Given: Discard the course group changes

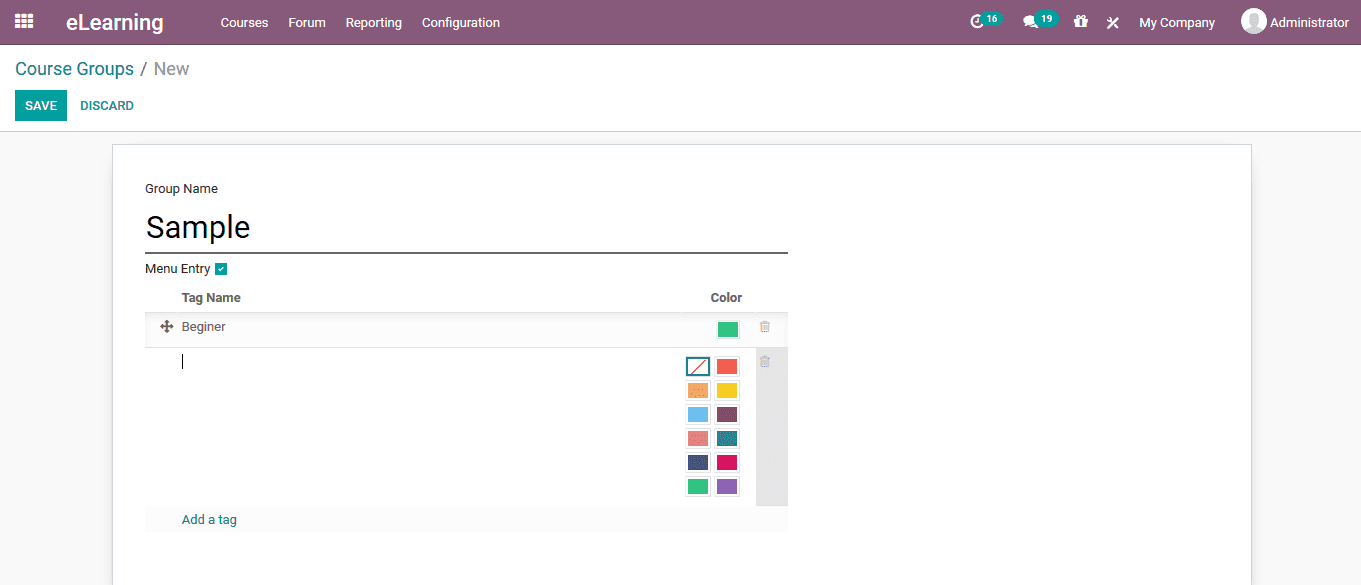Looking at the screenshot, I should click(107, 106).
